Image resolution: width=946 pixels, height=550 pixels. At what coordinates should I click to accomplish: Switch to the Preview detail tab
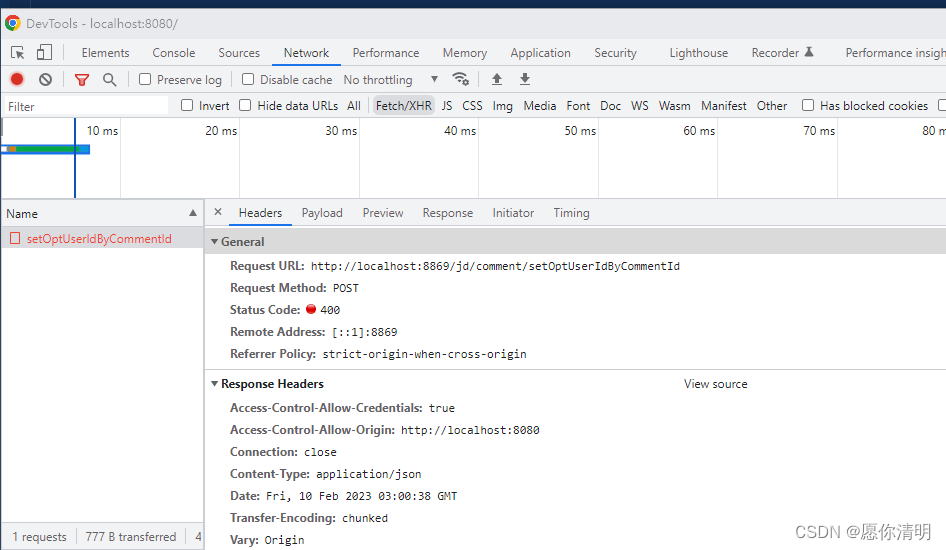click(383, 213)
